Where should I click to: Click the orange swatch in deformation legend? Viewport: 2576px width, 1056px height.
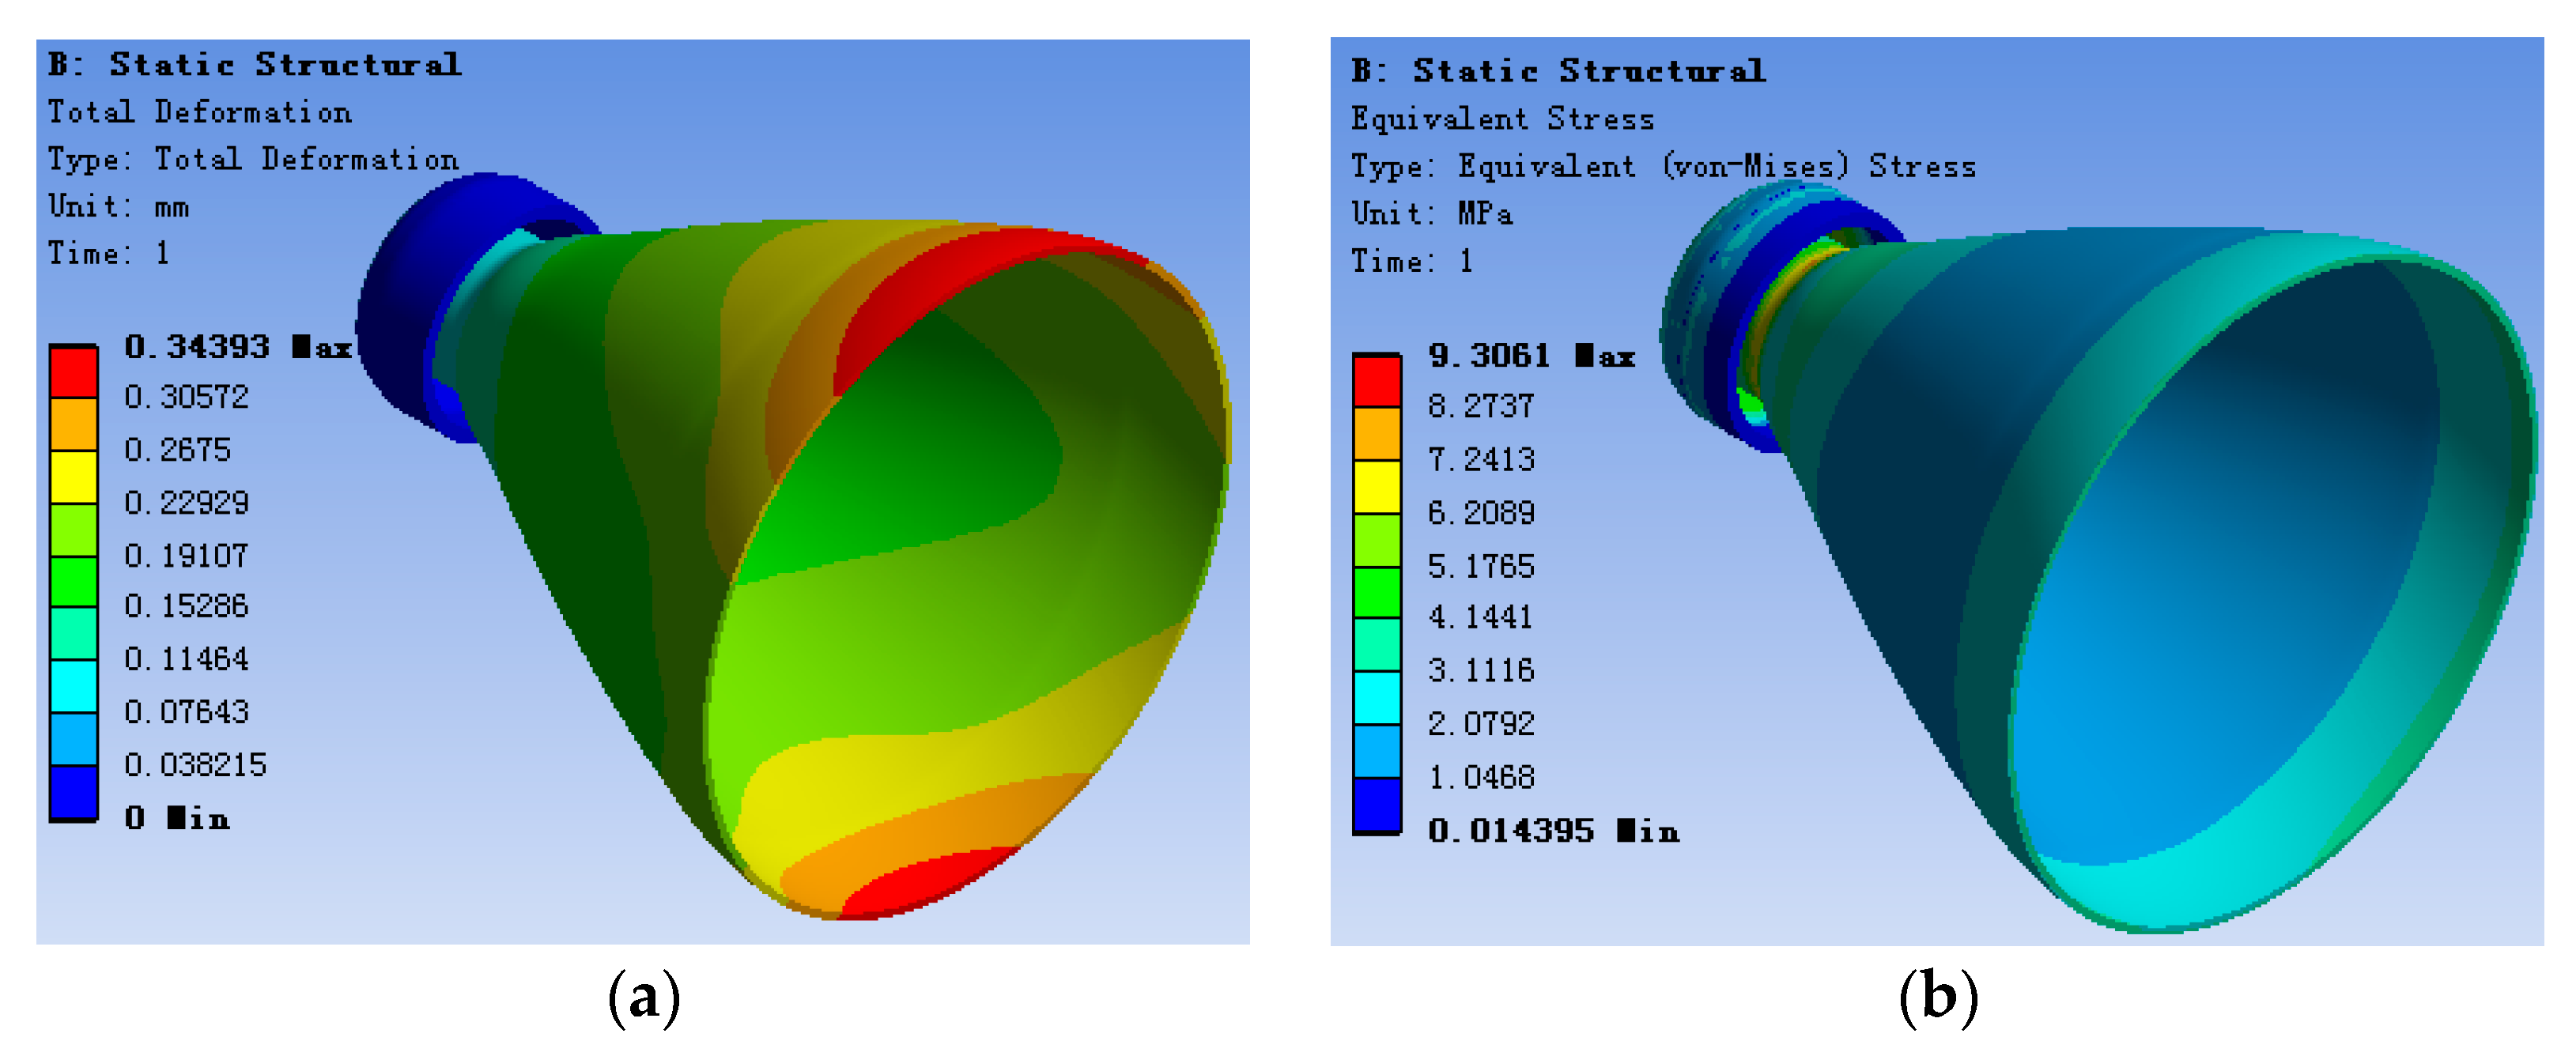(x=73, y=424)
